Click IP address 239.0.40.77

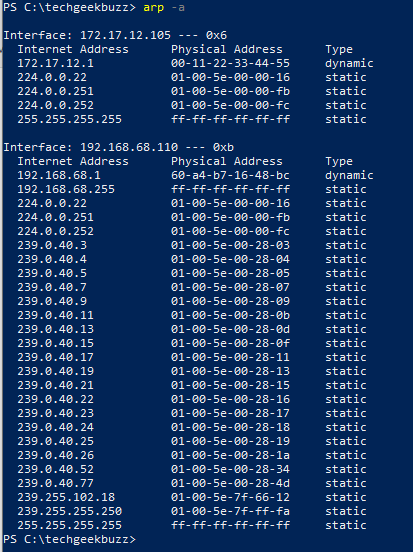pos(55,483)
